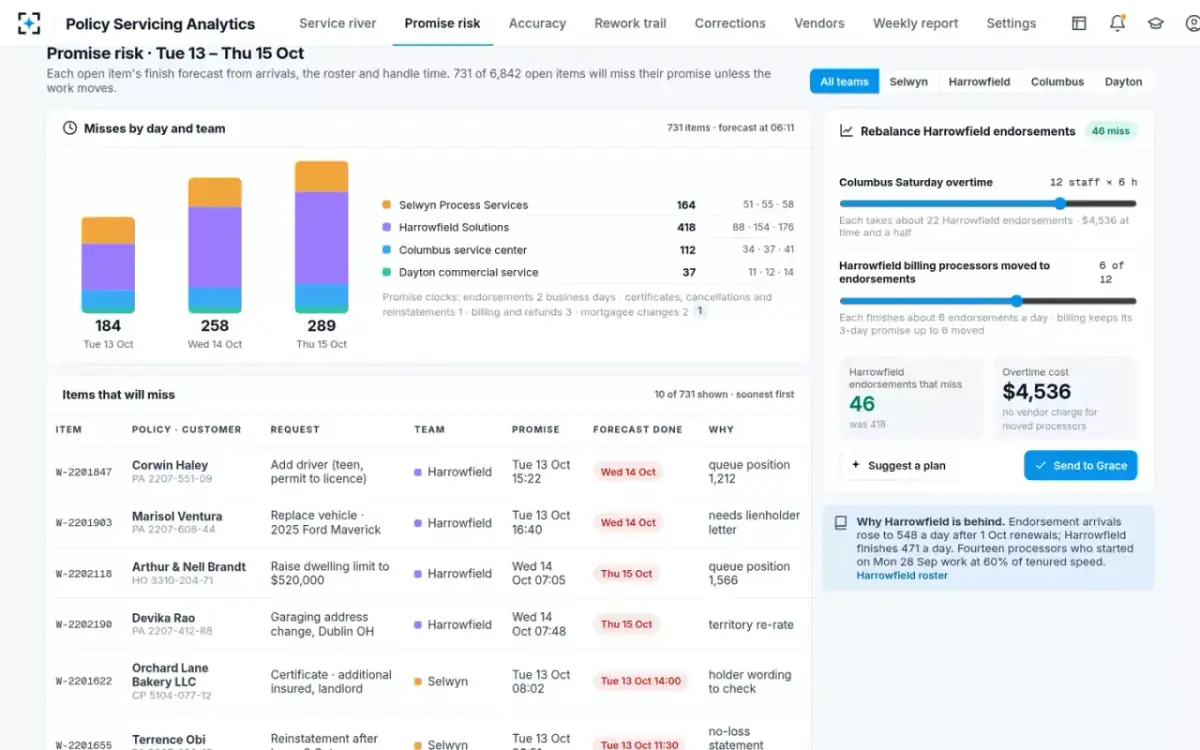Select customer Marisol Ventura
The width and height of the screenshot is (1200, 750).
tap(177, 516)
